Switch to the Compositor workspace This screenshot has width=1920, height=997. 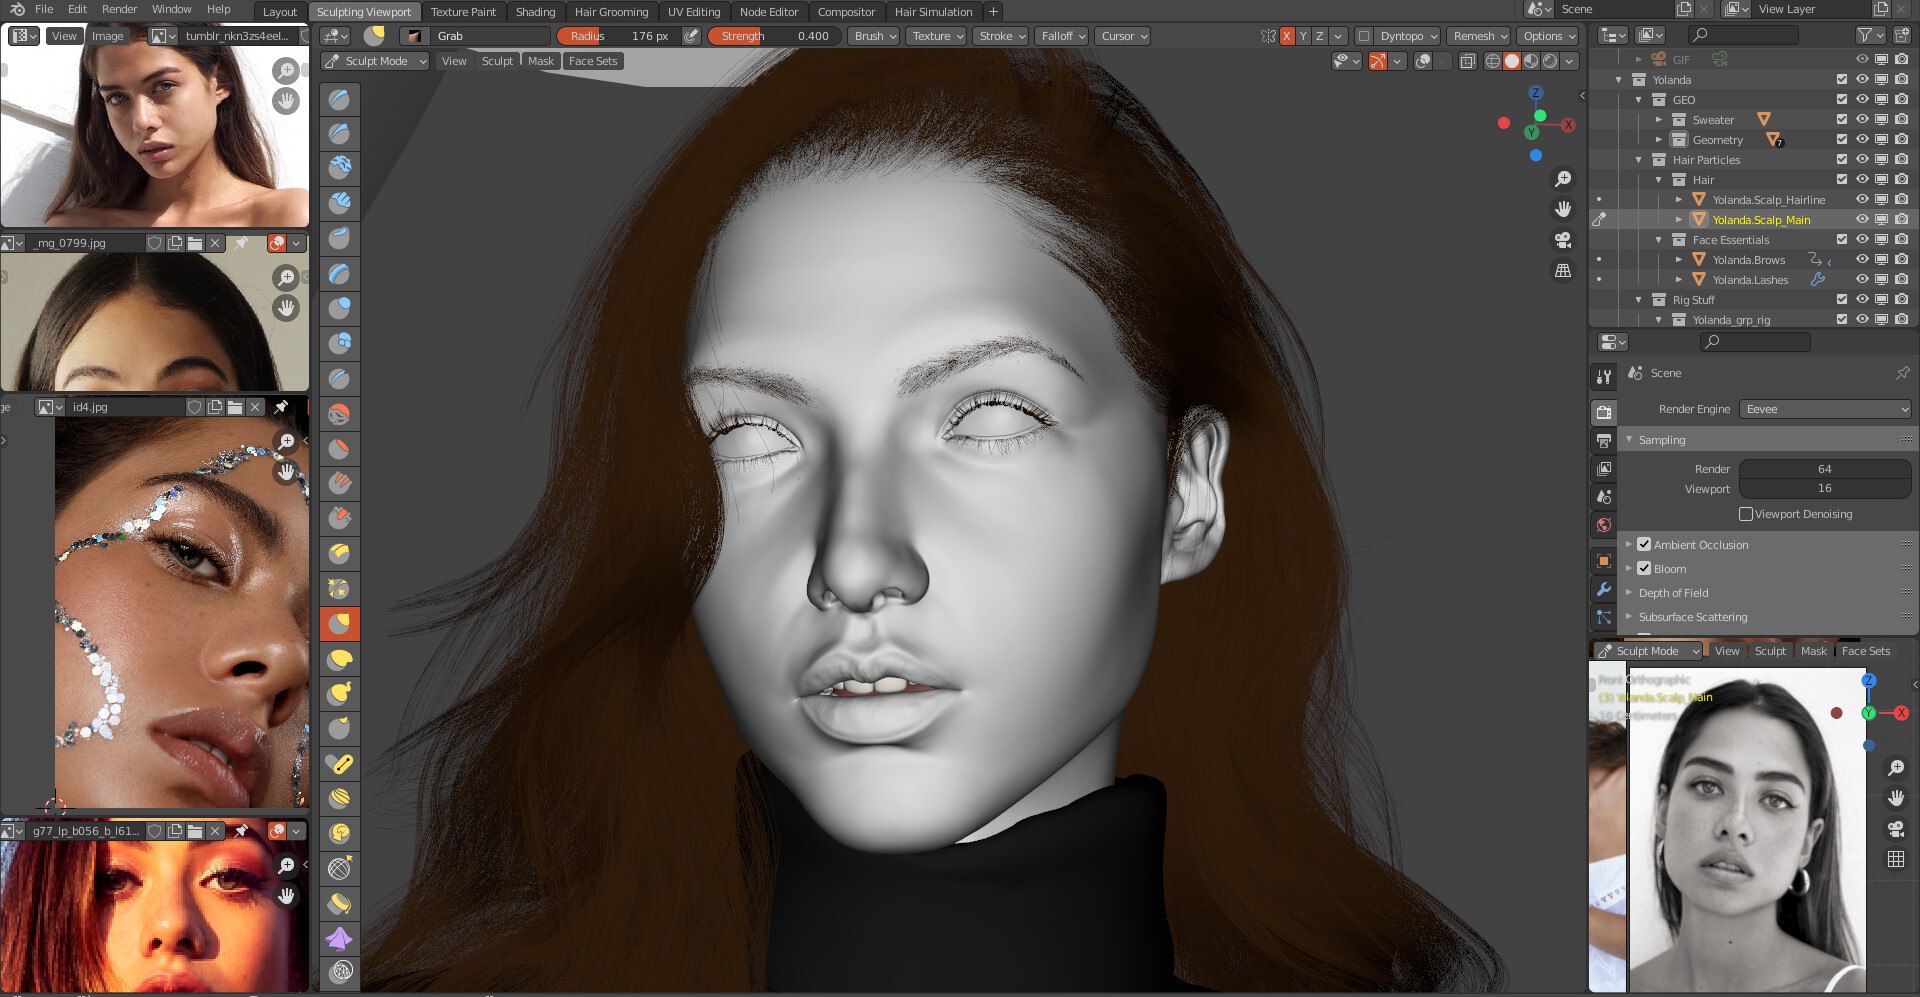click(x=846, y=12)
